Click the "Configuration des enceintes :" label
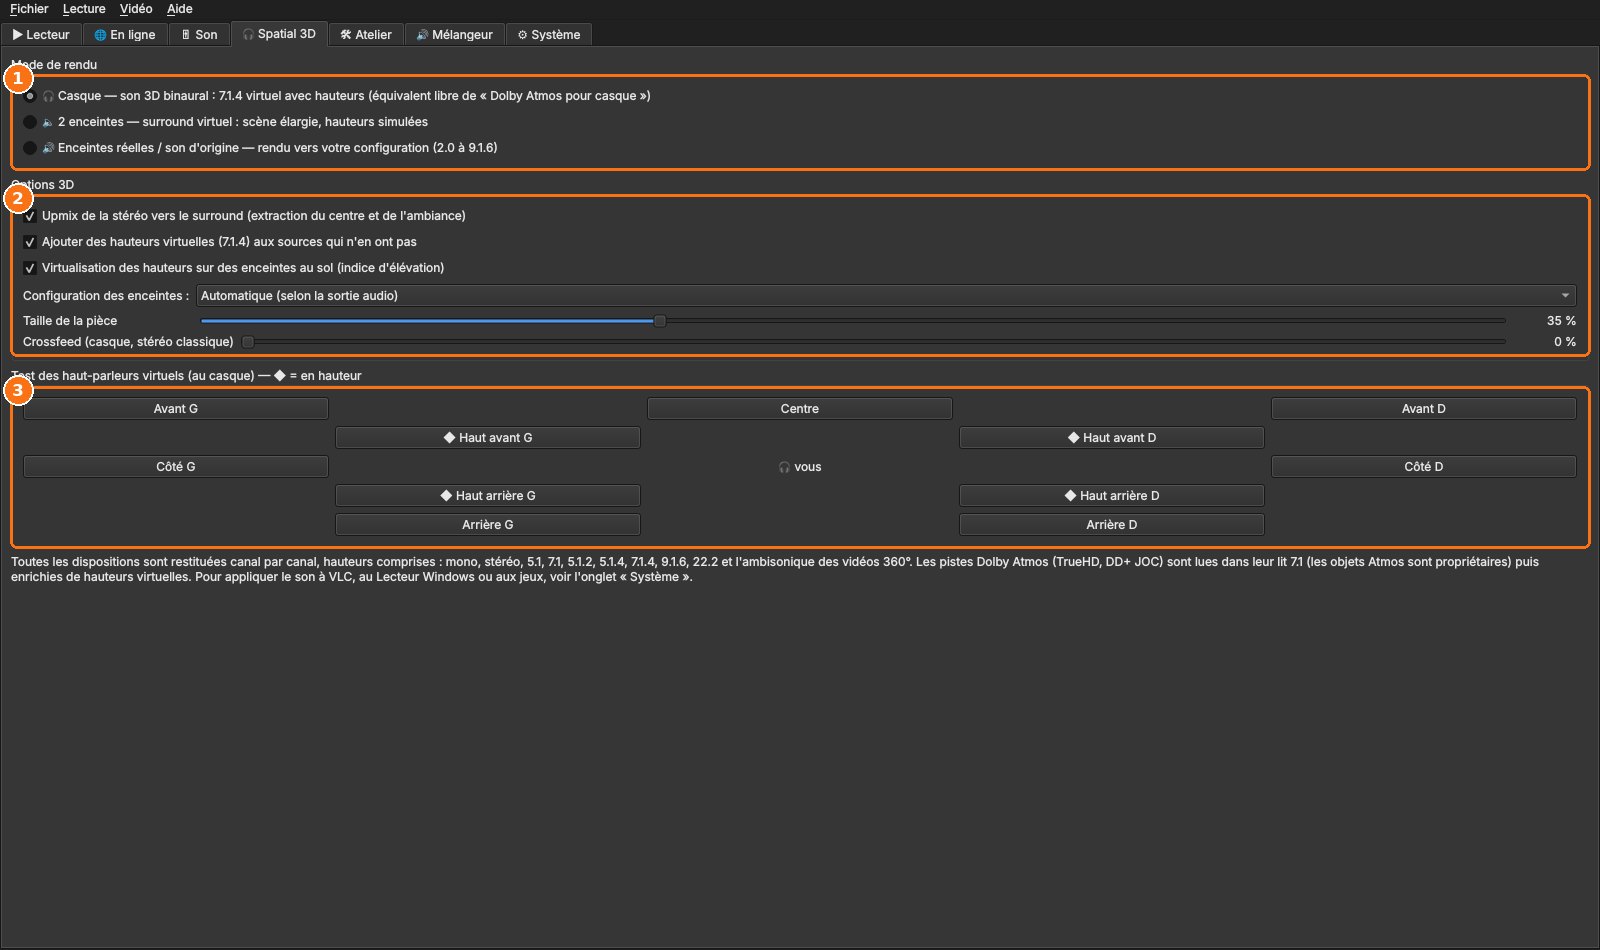The width and height of the screenshot is (1600, 950). click(x=106, y=296)
